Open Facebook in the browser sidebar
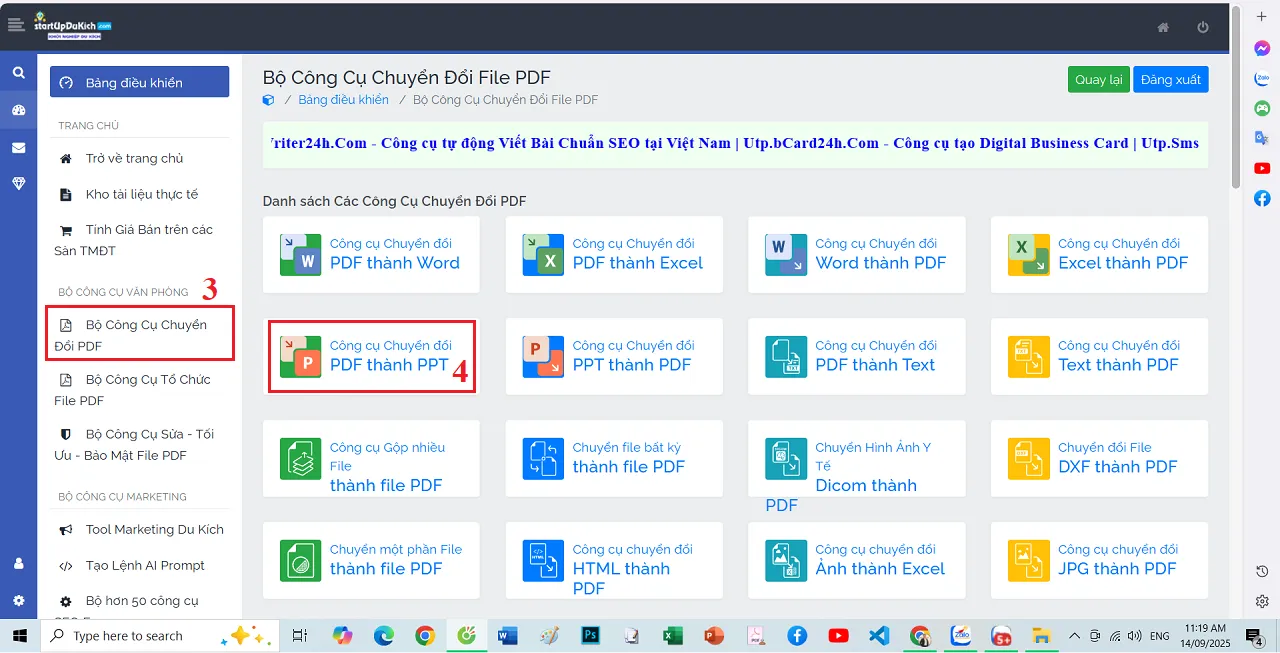The image size is (1280, 653). [1262, 198]
